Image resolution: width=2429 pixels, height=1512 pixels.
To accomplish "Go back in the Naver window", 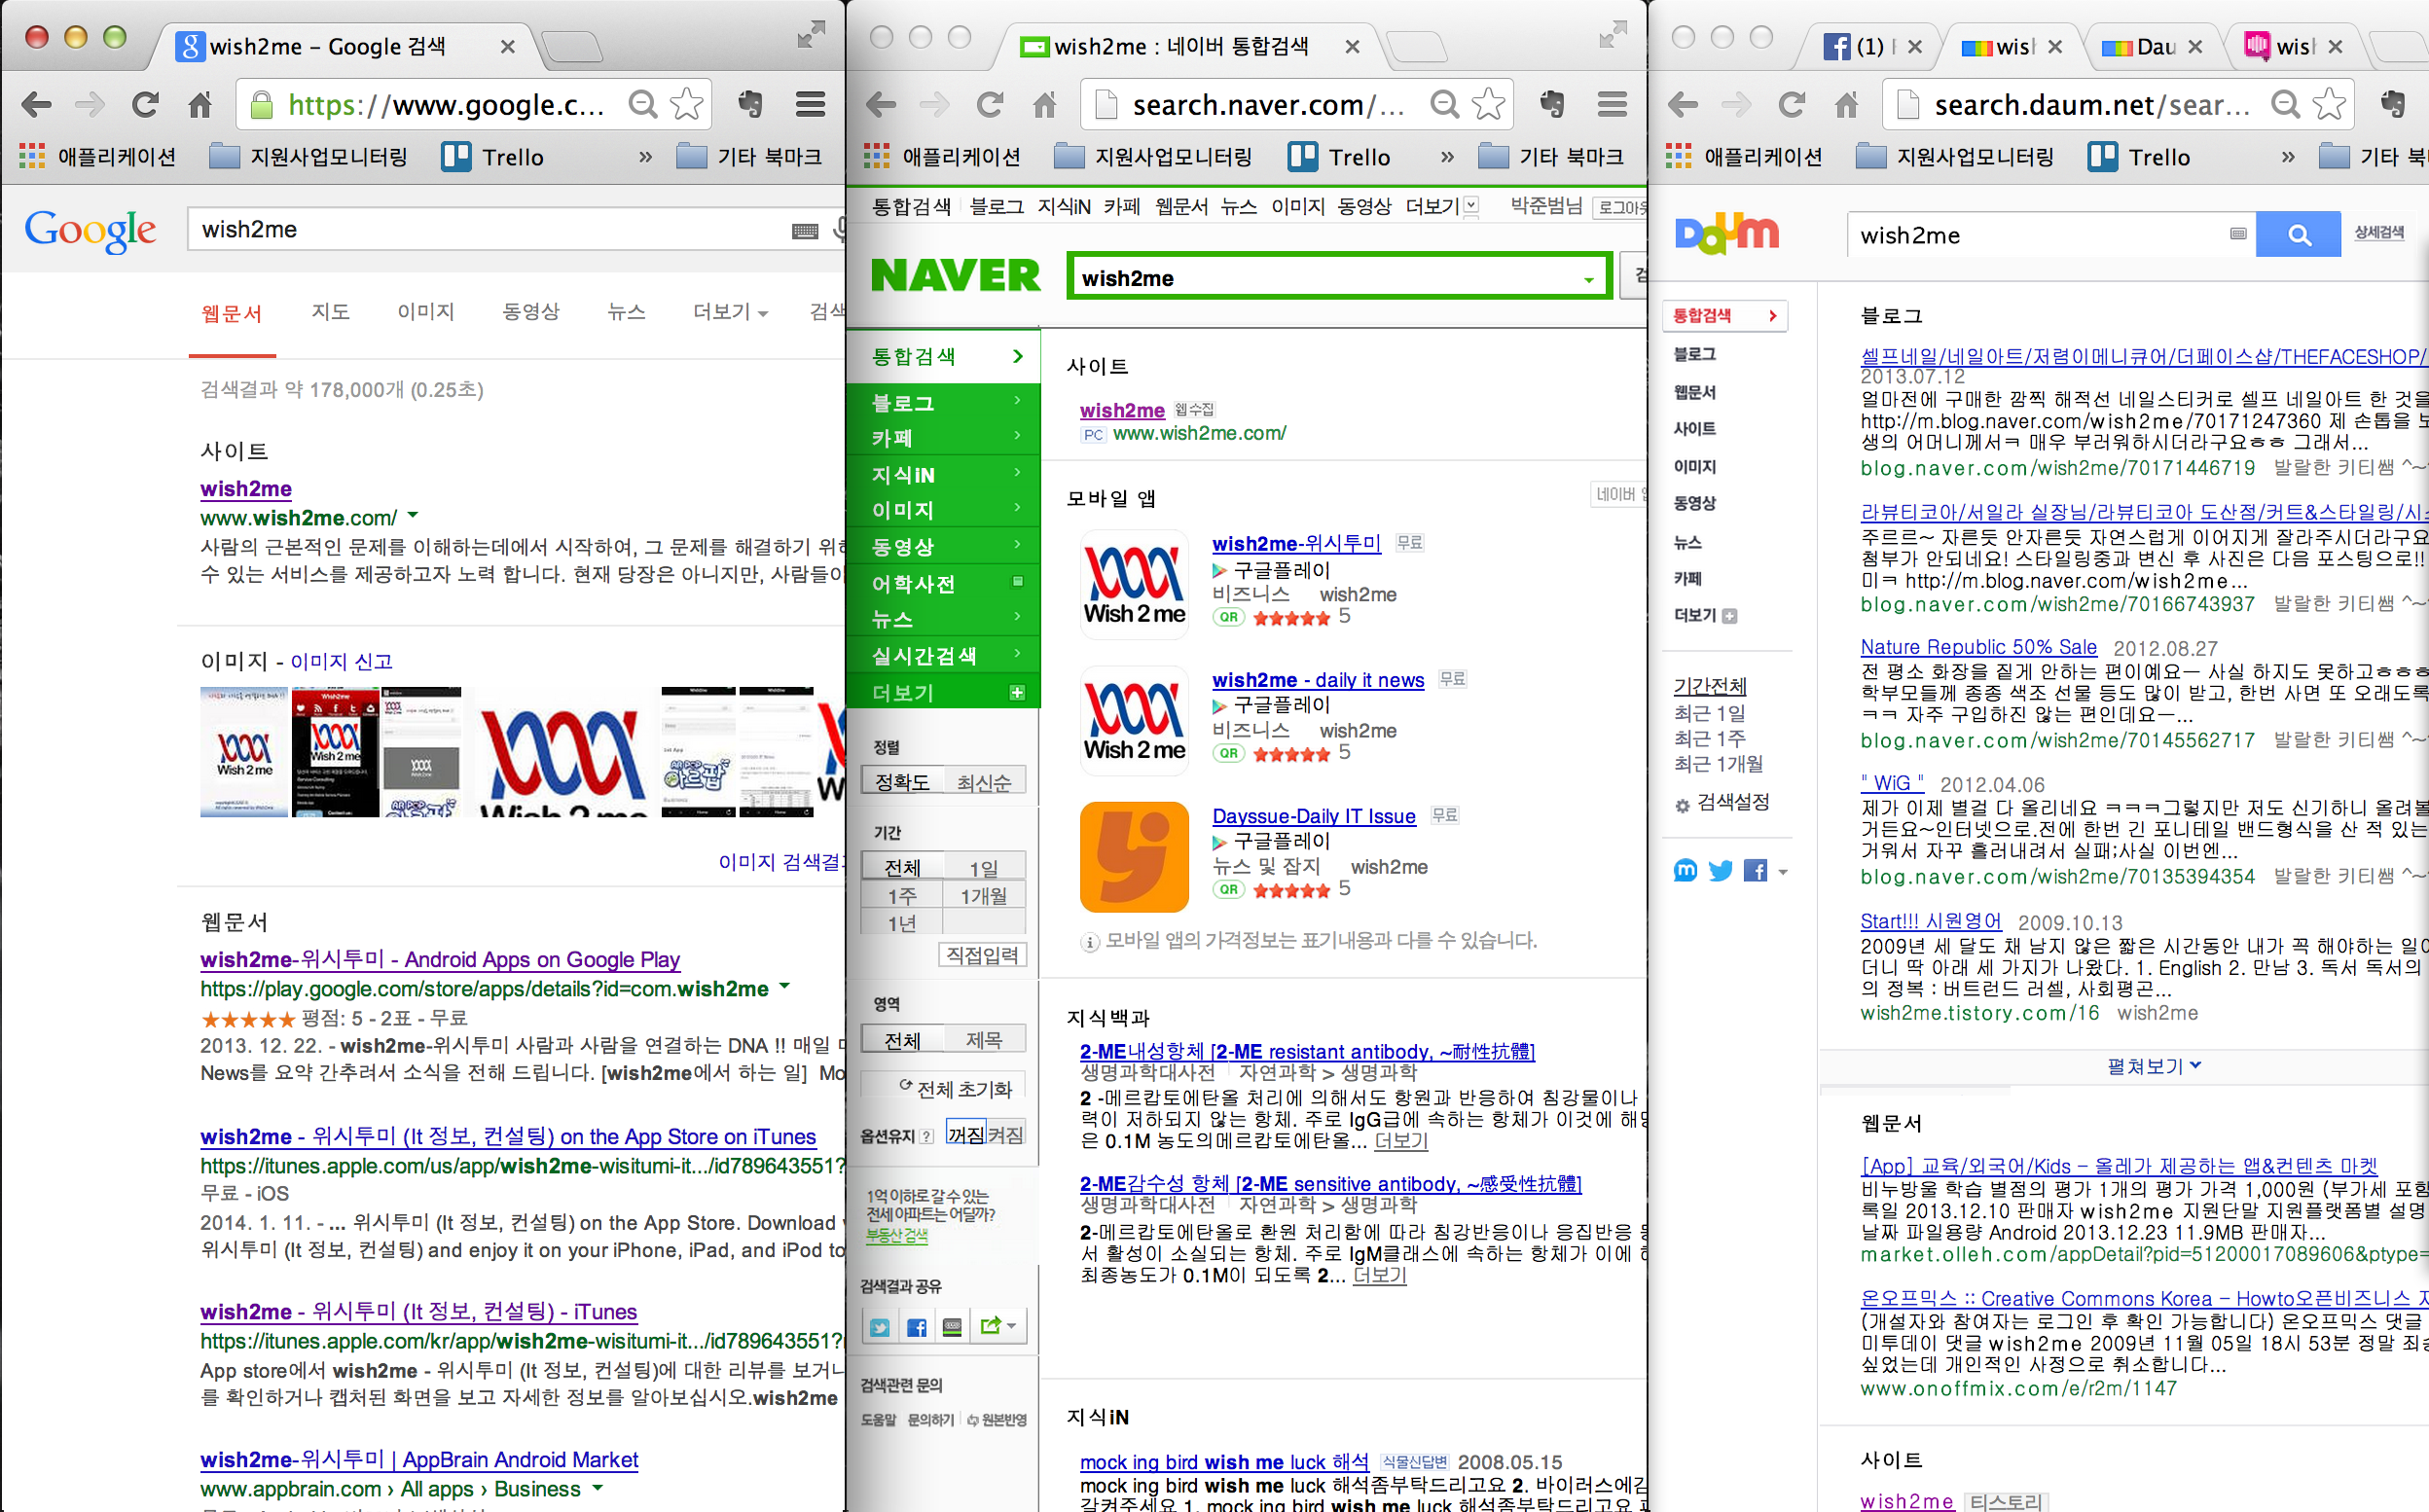I will coord(881,104).
